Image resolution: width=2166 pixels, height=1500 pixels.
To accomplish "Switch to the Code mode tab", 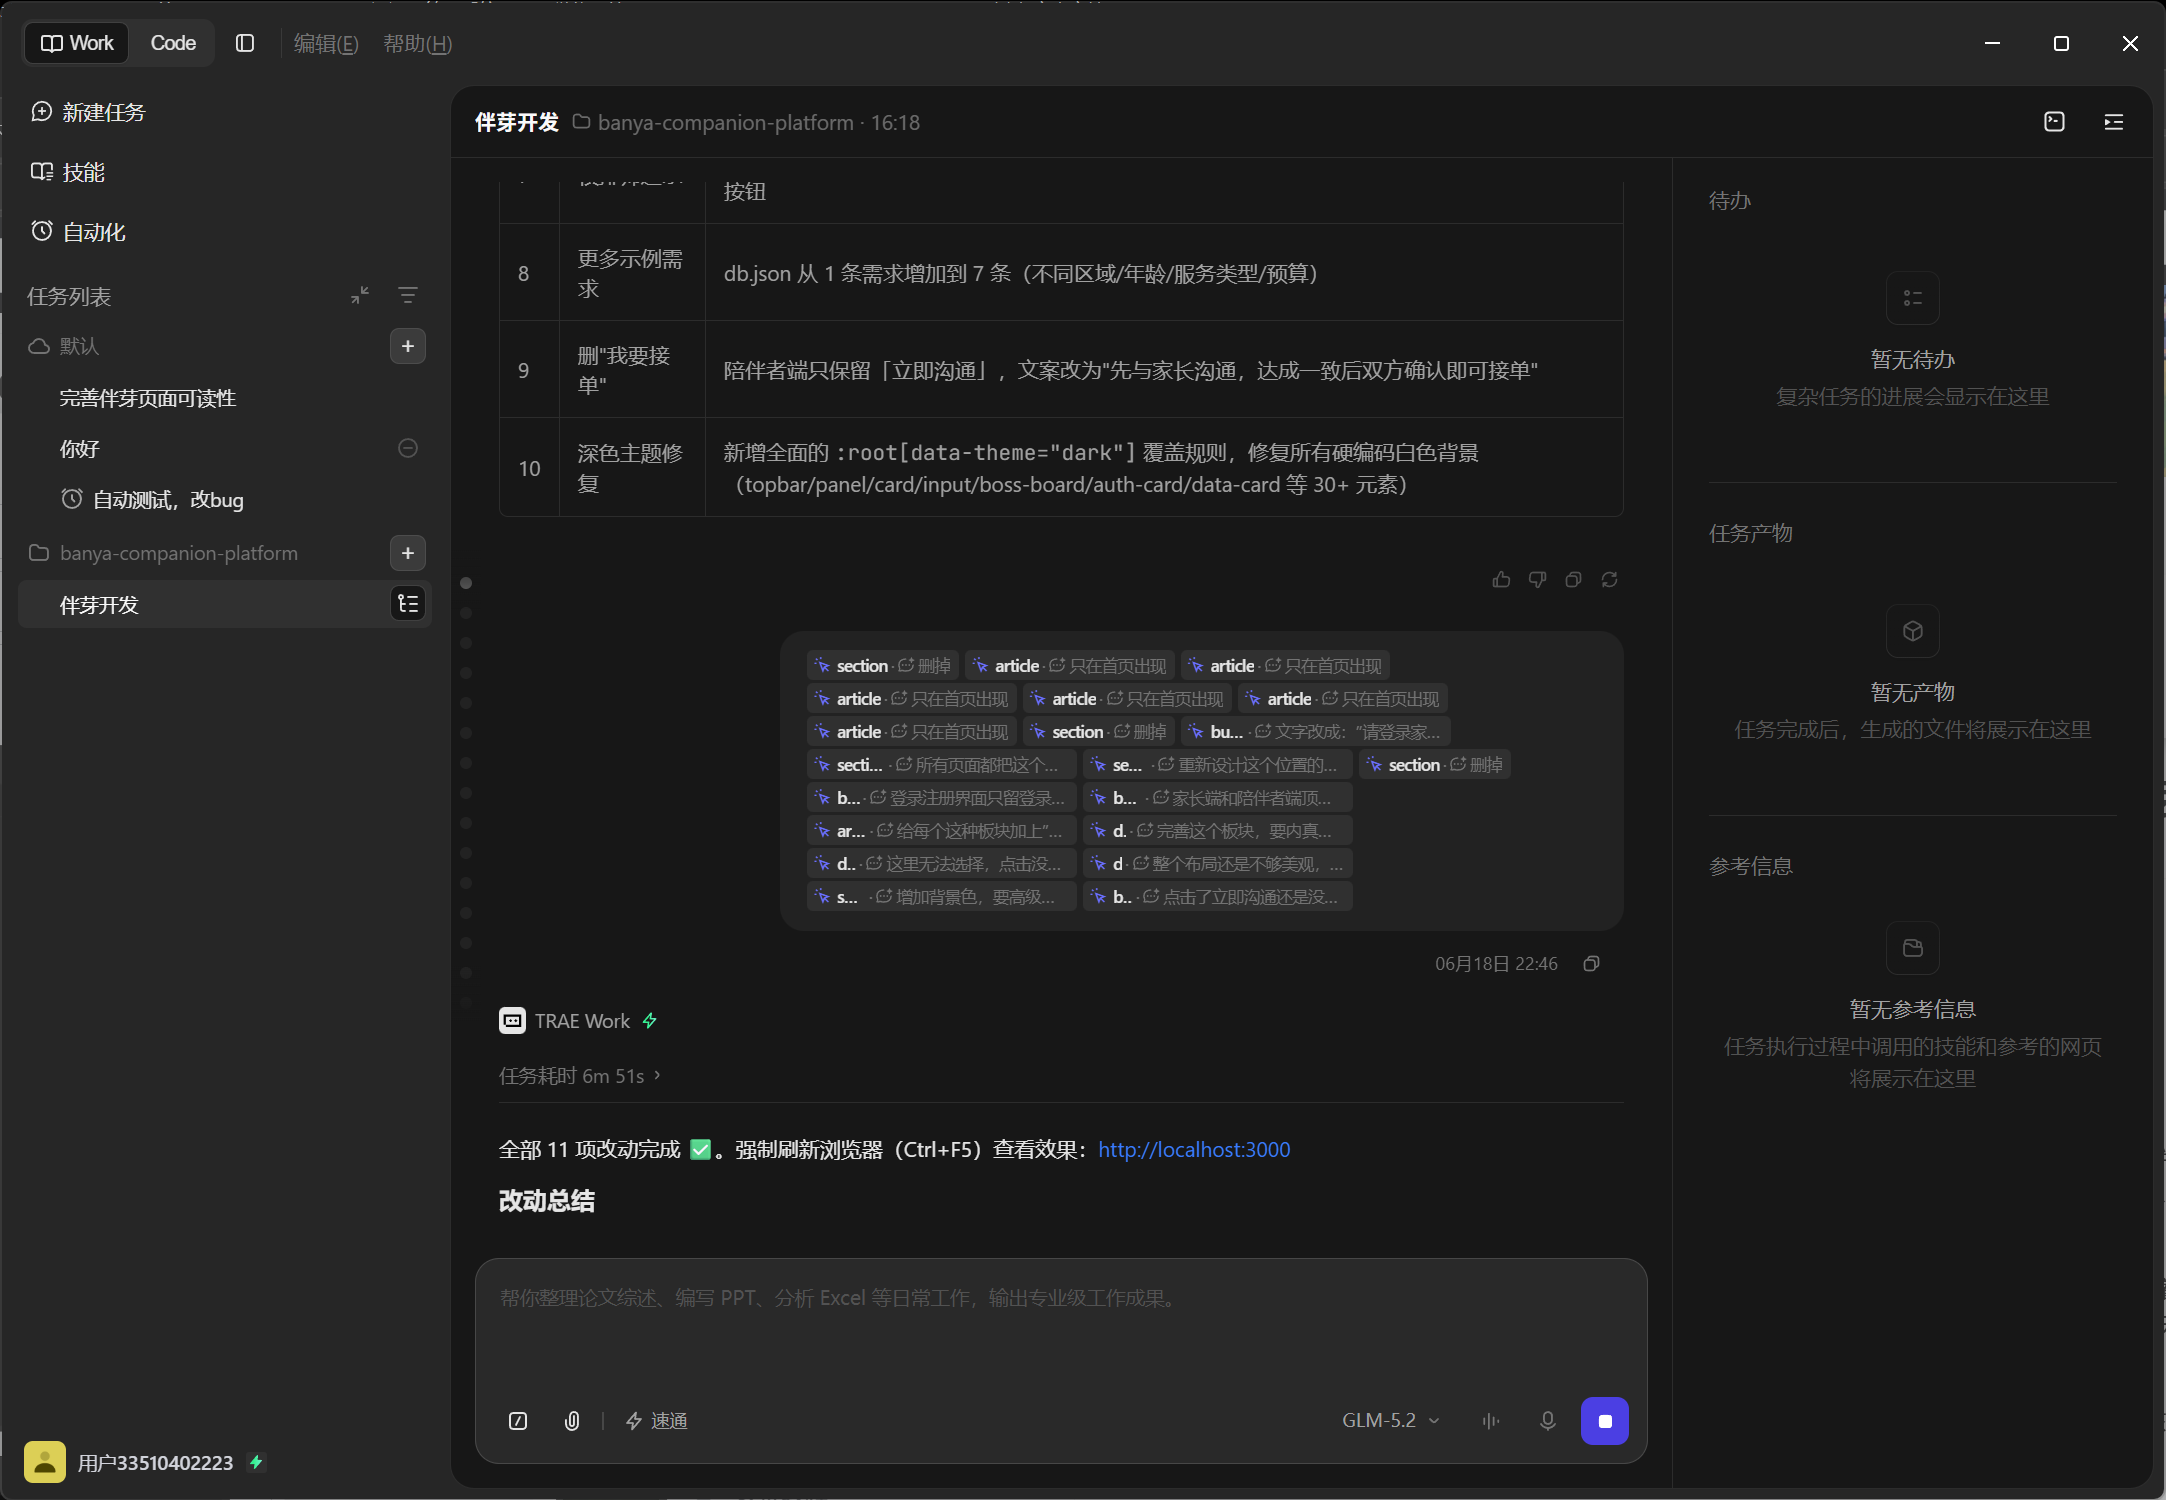I will (172, 43).
